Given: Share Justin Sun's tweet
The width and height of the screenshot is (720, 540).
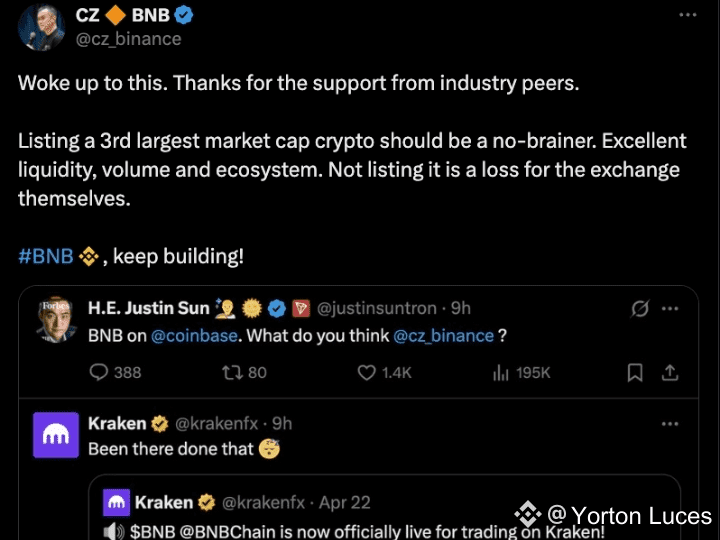Looking at the screenshot, I should [x=670, y=372].
